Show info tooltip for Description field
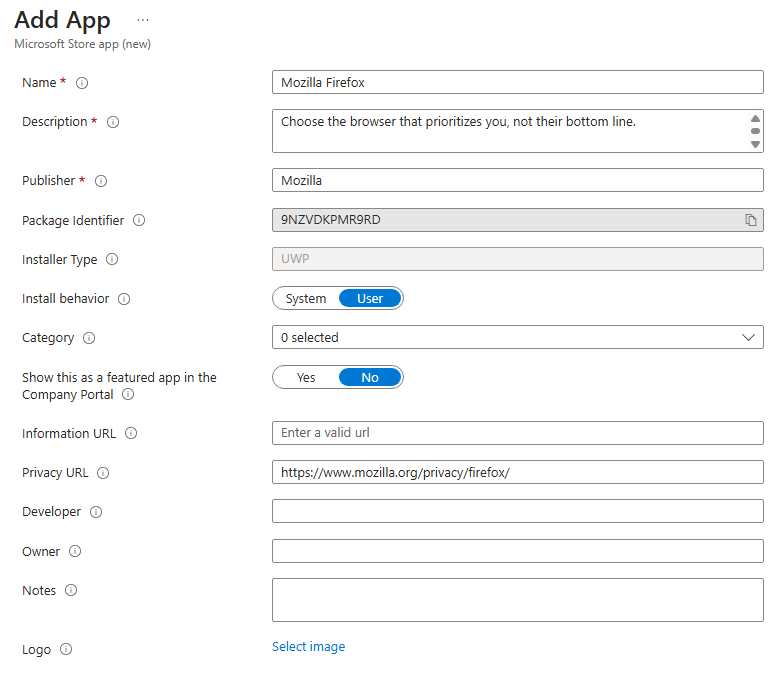The image size is (782, 673). click(113, 122)
